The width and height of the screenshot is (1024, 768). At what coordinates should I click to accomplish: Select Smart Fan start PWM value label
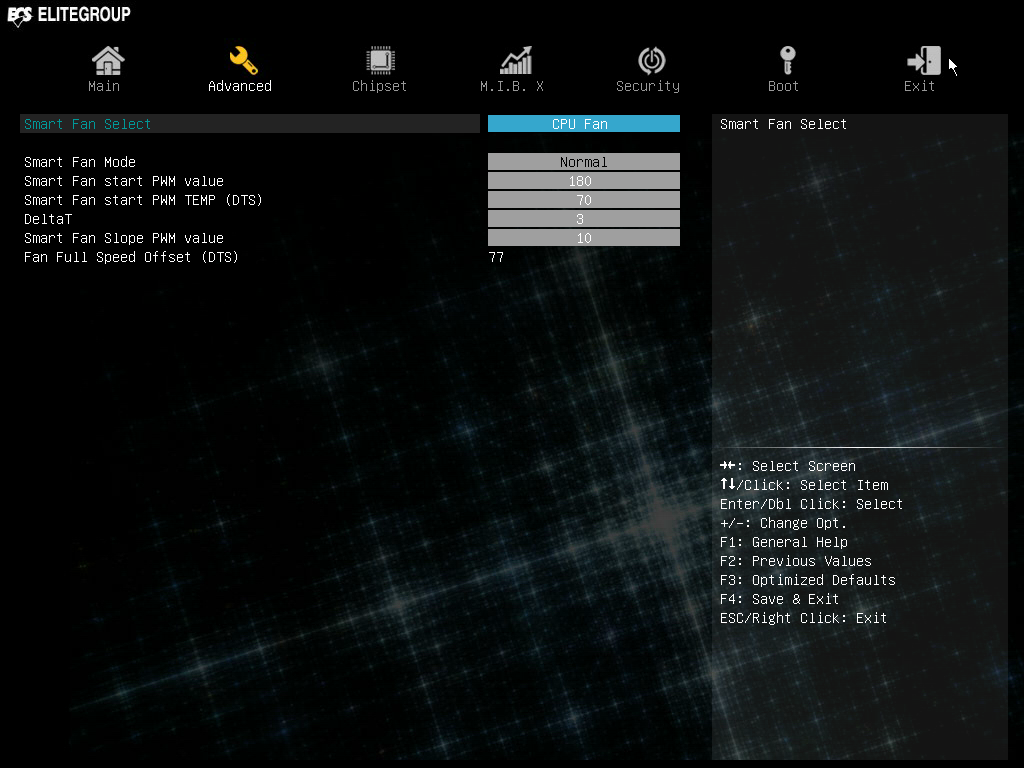(124, 181)
